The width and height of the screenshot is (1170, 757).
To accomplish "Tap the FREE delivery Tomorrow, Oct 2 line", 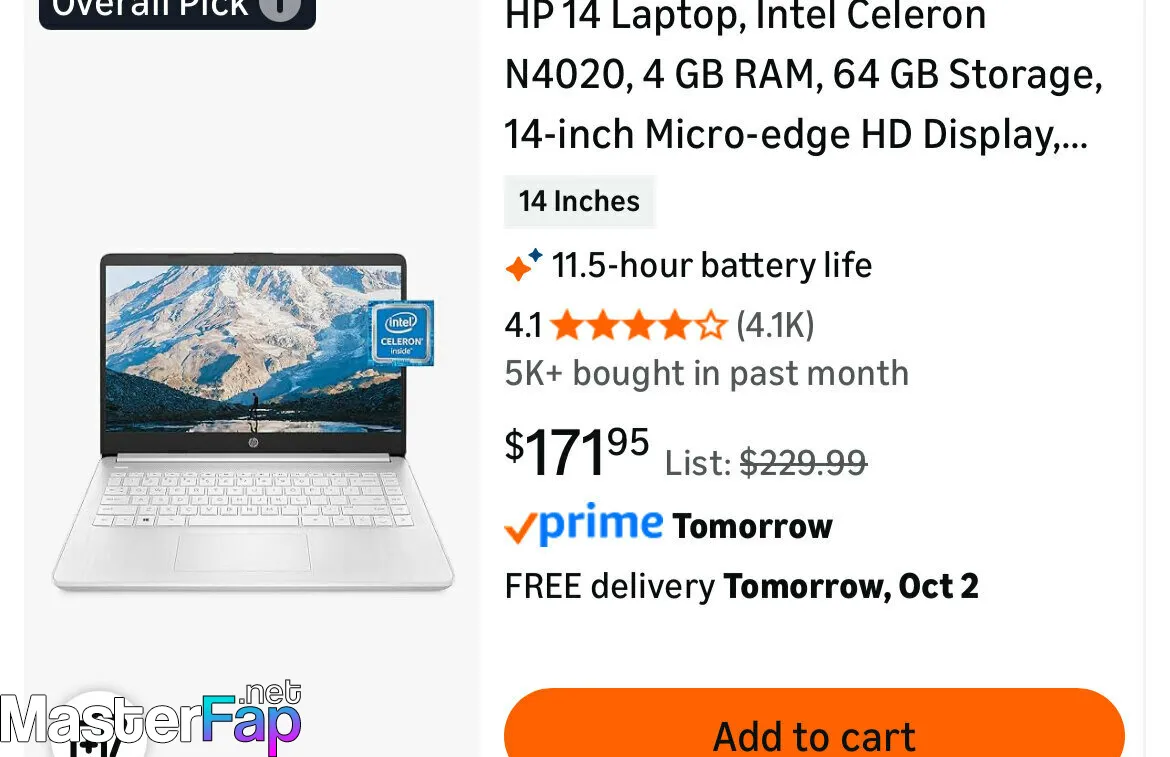I will 741,586.
